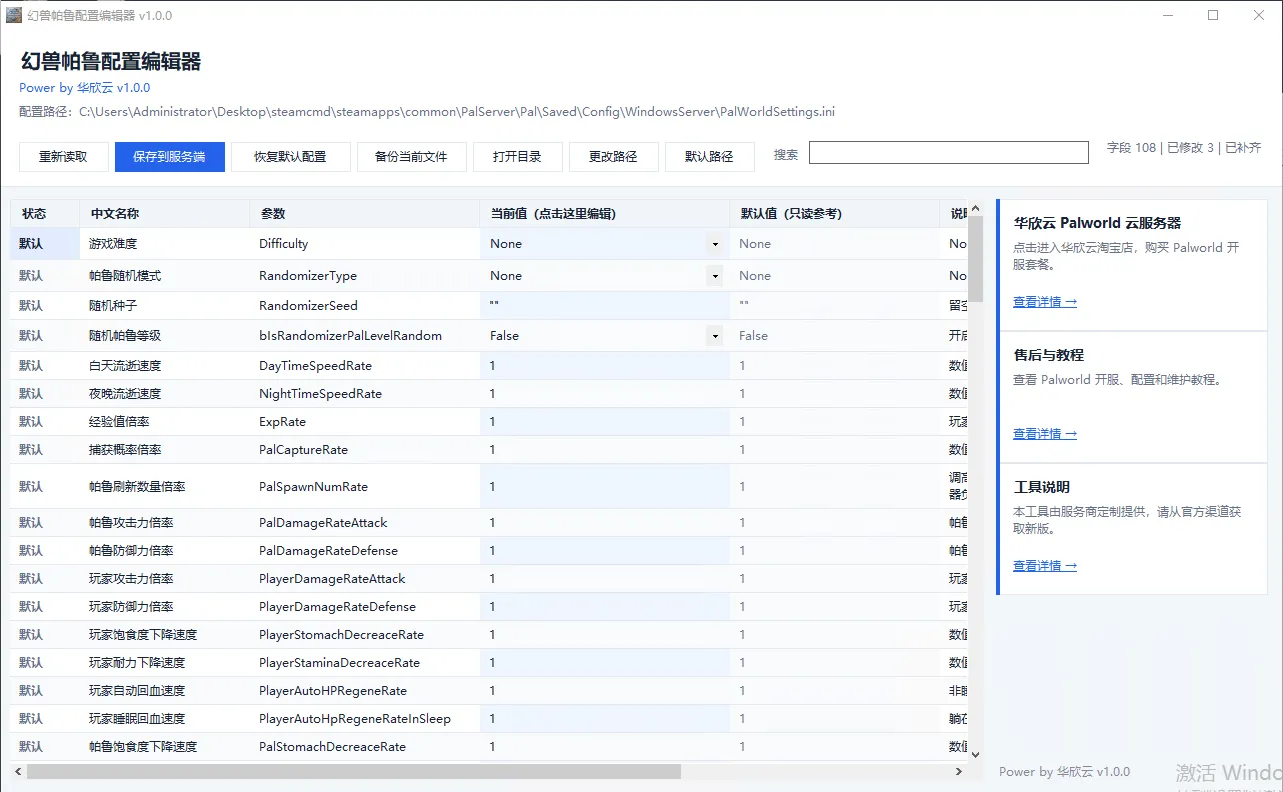Edit the ExpRate current value
This screenshot has height=792, width=1283.
click(x=605, y=422)
